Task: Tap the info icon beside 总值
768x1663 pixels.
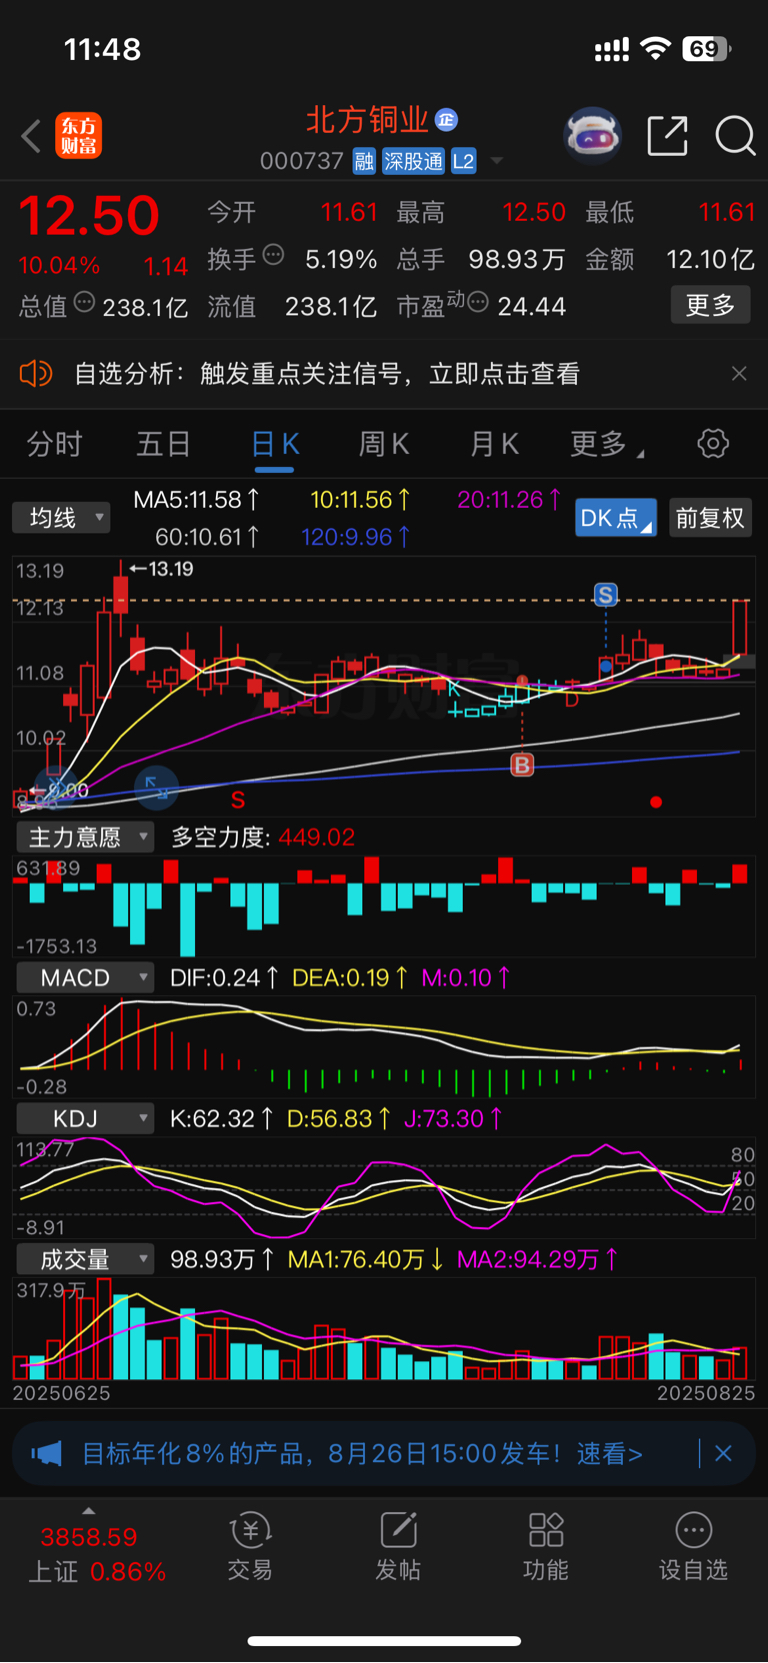Action: 85,302
